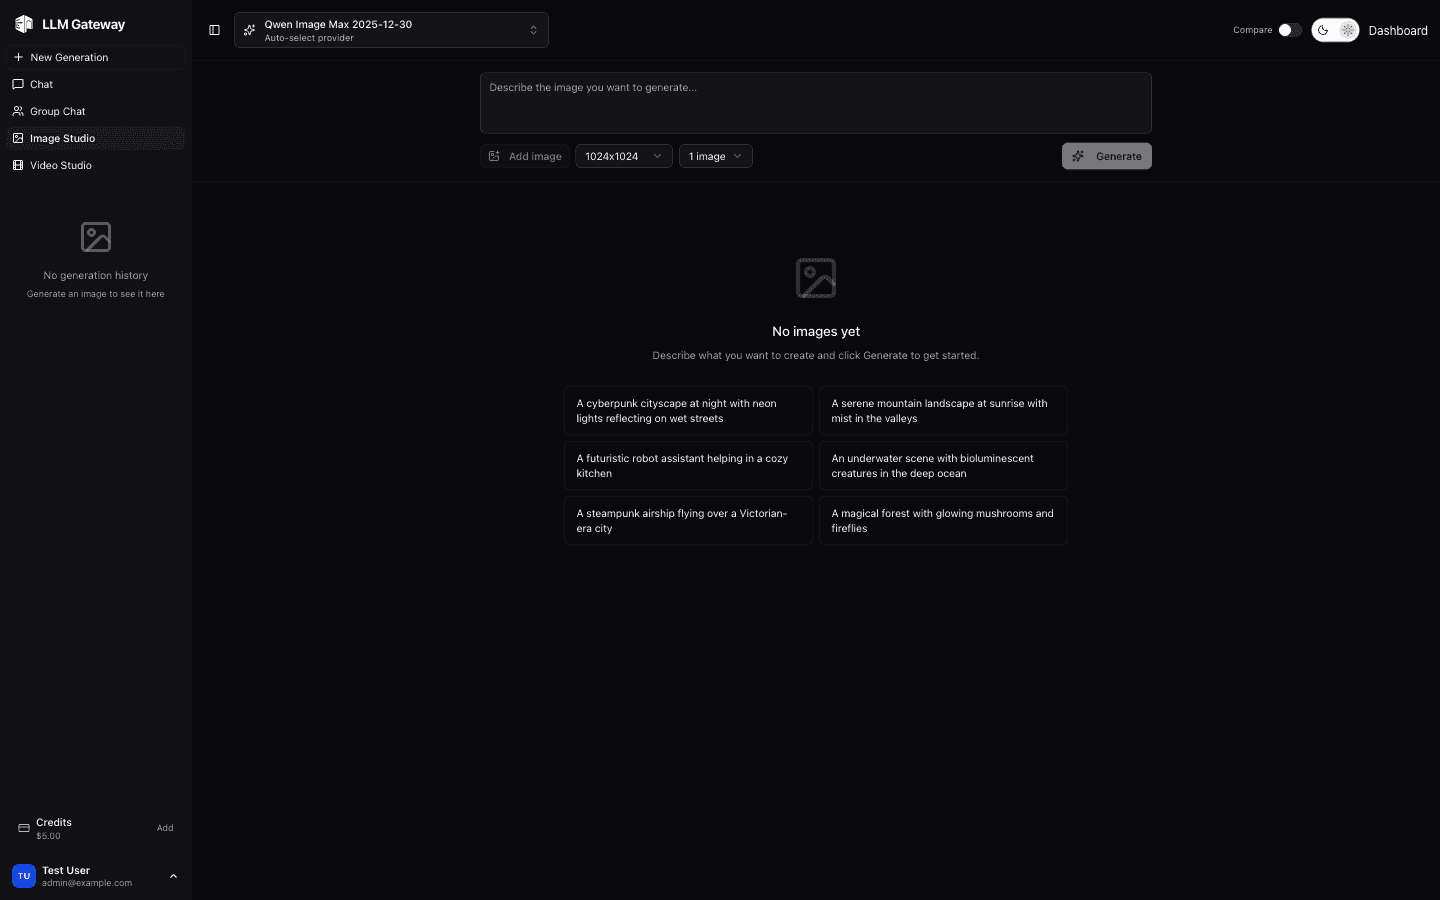Open the 1 image count dropdown
1440x900 pixels.
pos(715,156)
